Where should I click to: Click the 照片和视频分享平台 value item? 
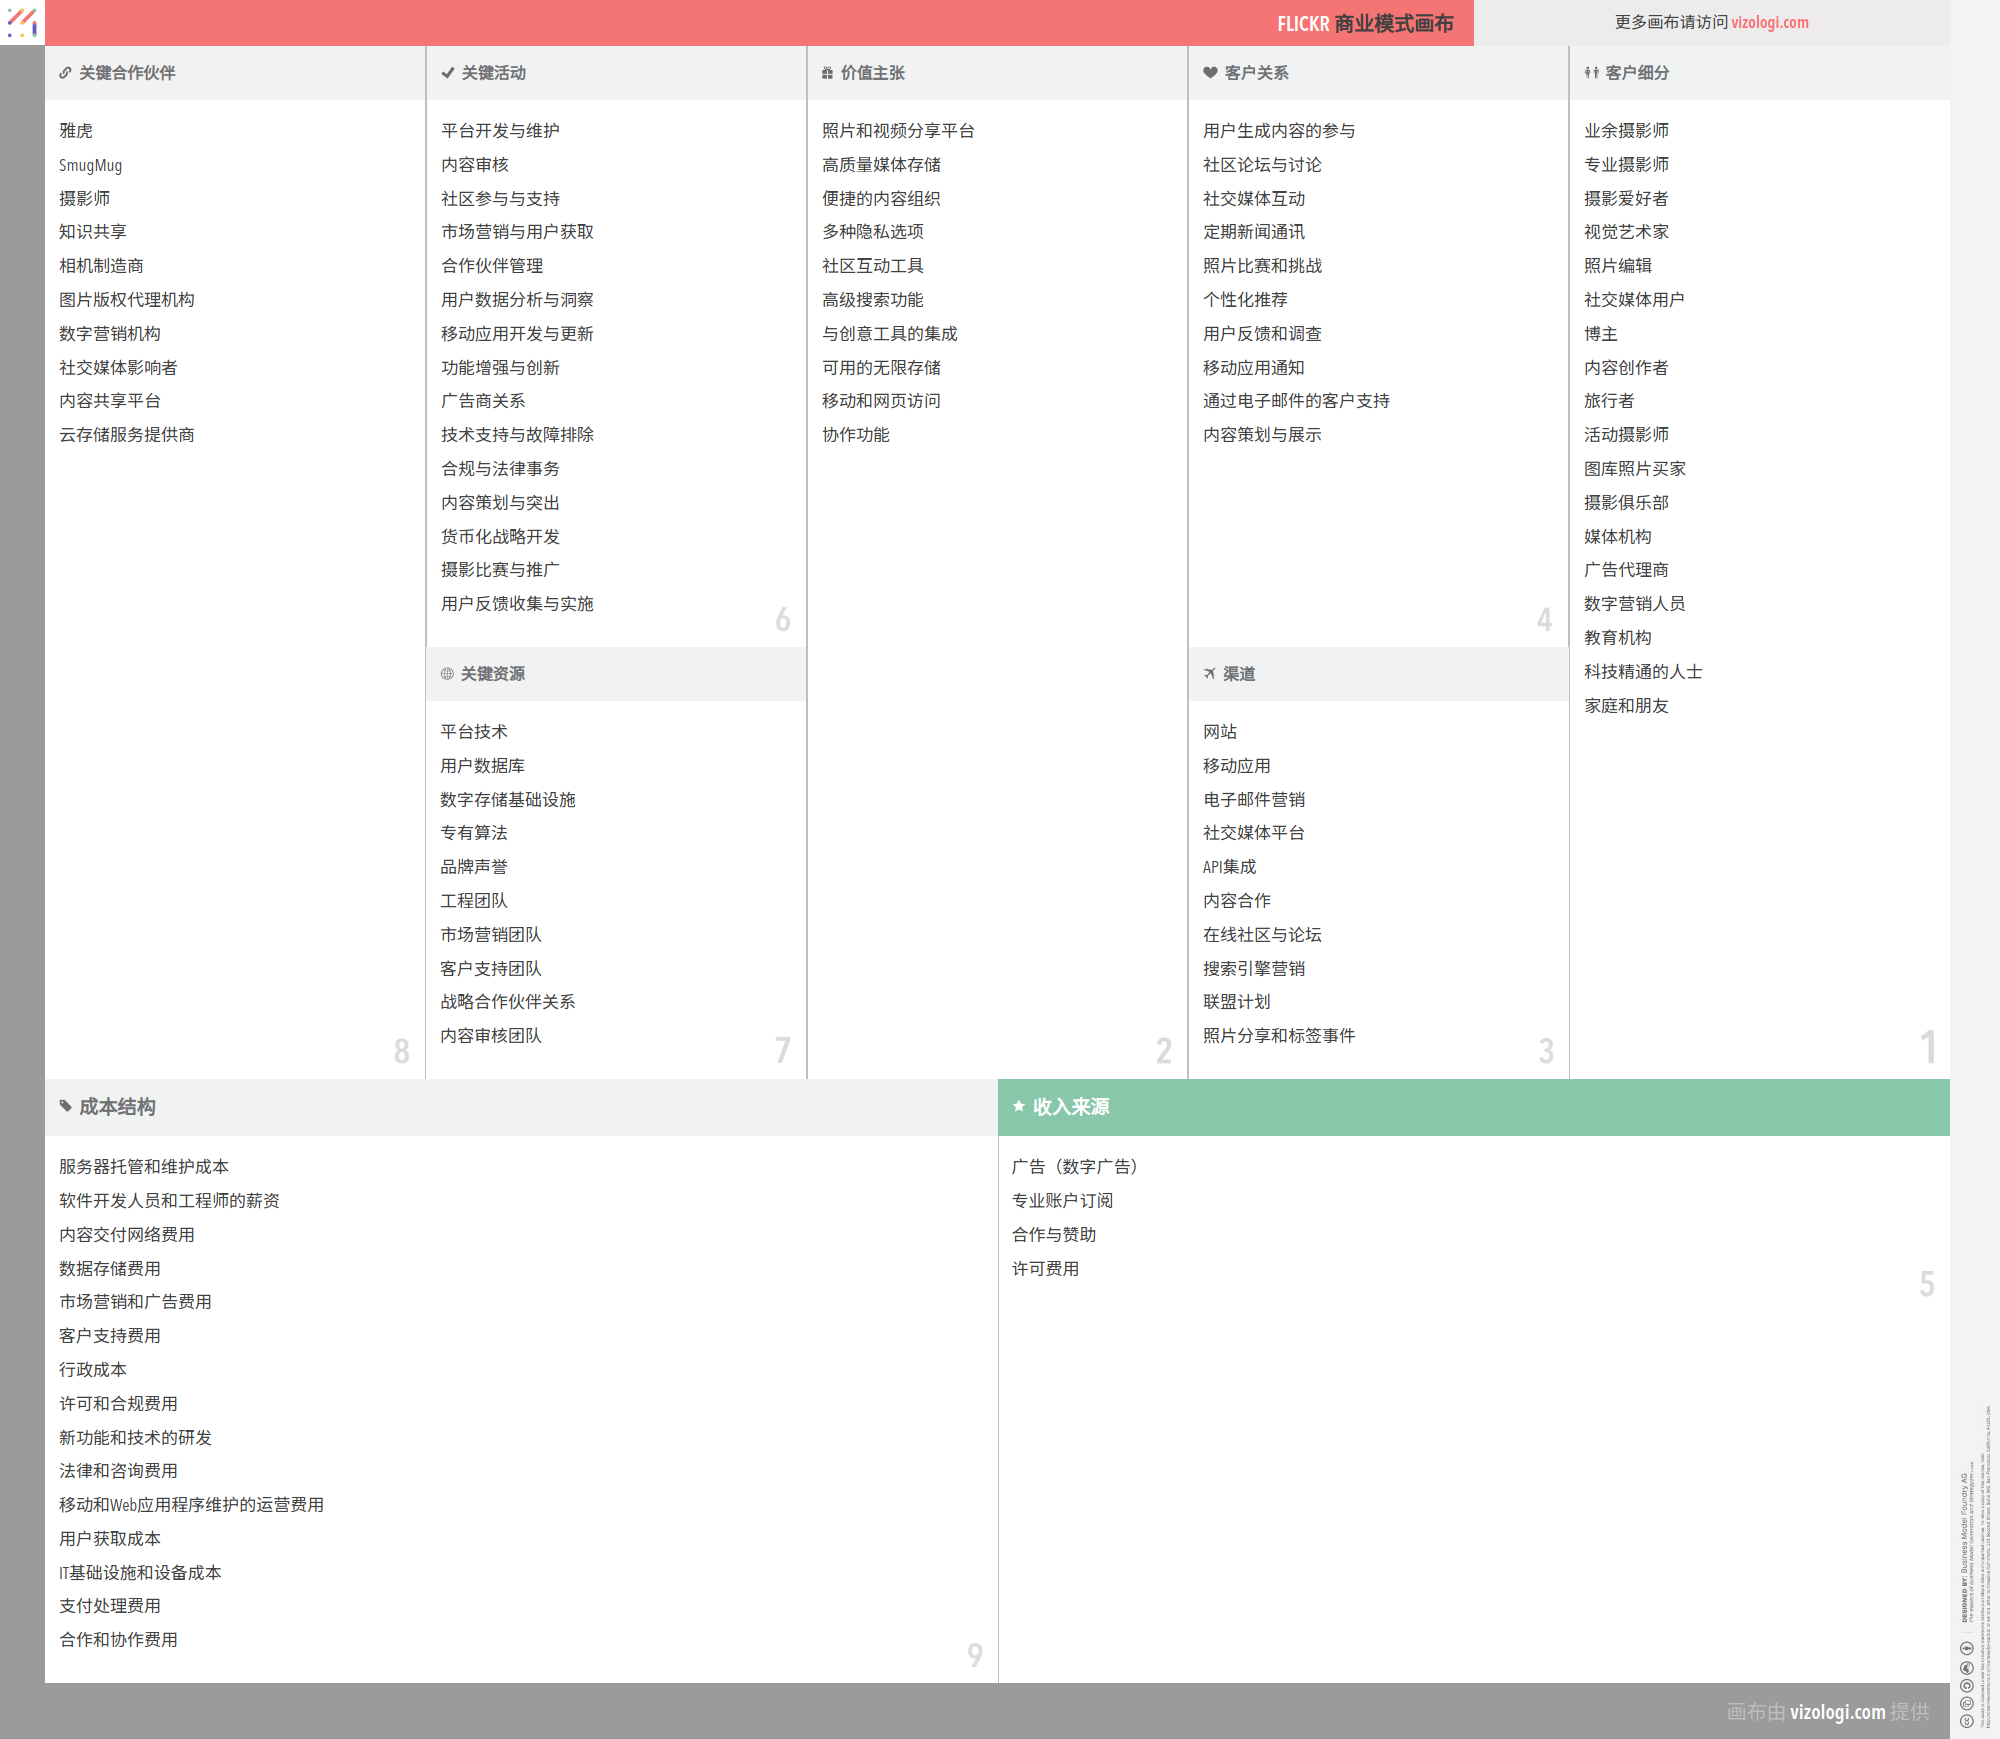(x=897, y=131)
